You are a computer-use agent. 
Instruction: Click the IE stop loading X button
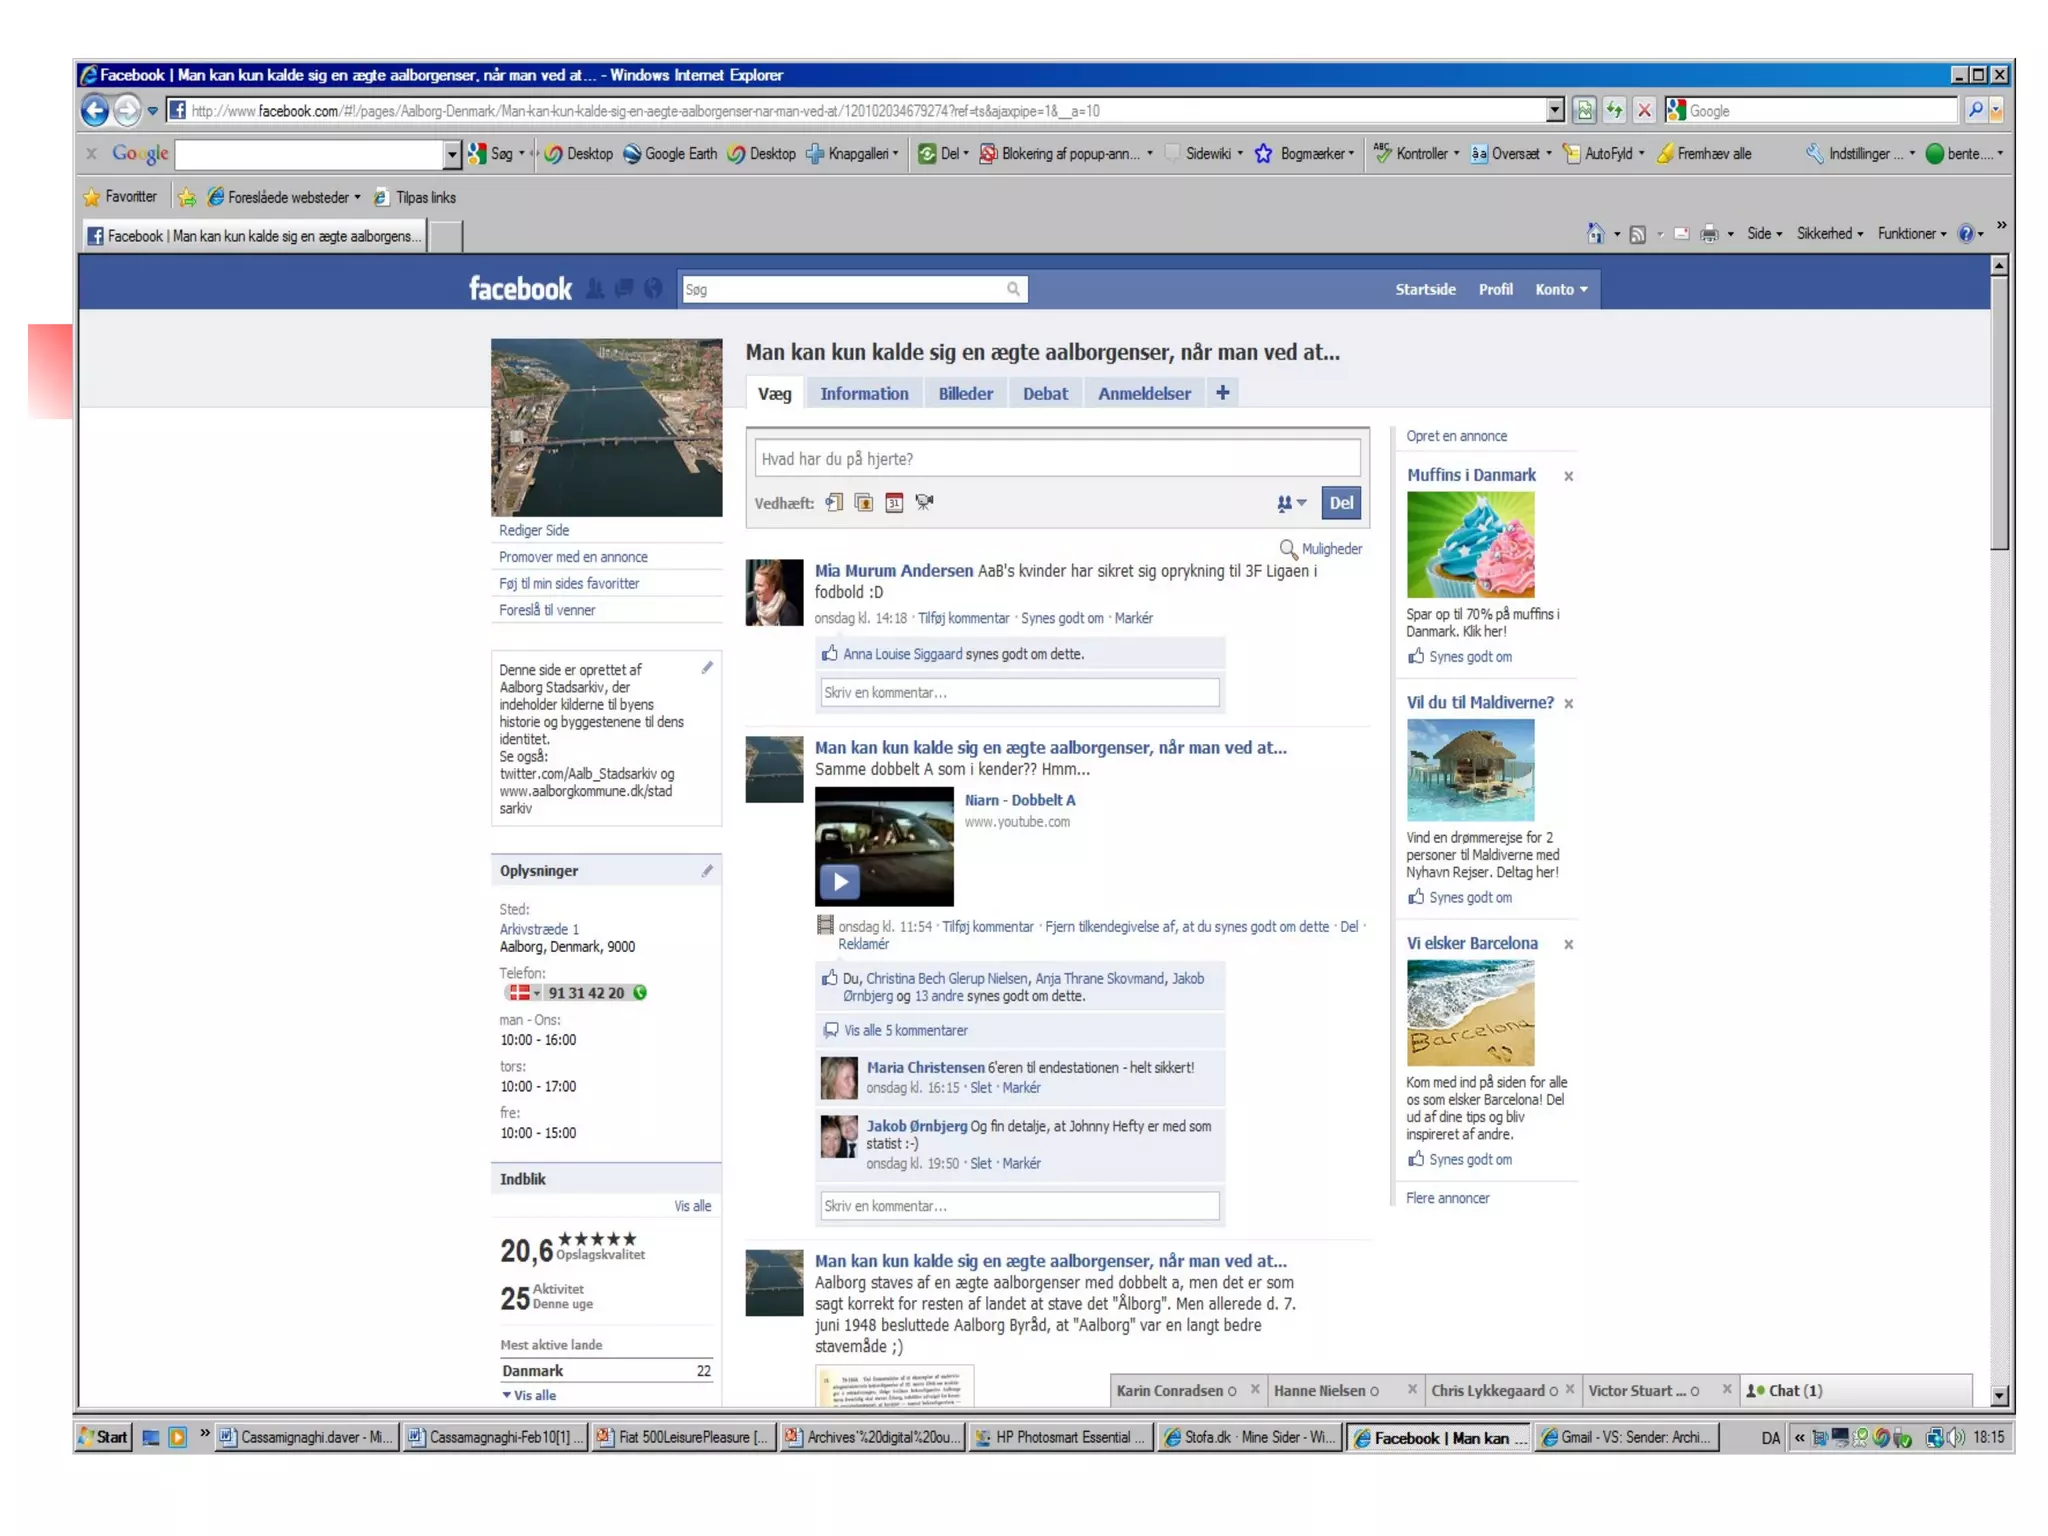point(1644,111)
